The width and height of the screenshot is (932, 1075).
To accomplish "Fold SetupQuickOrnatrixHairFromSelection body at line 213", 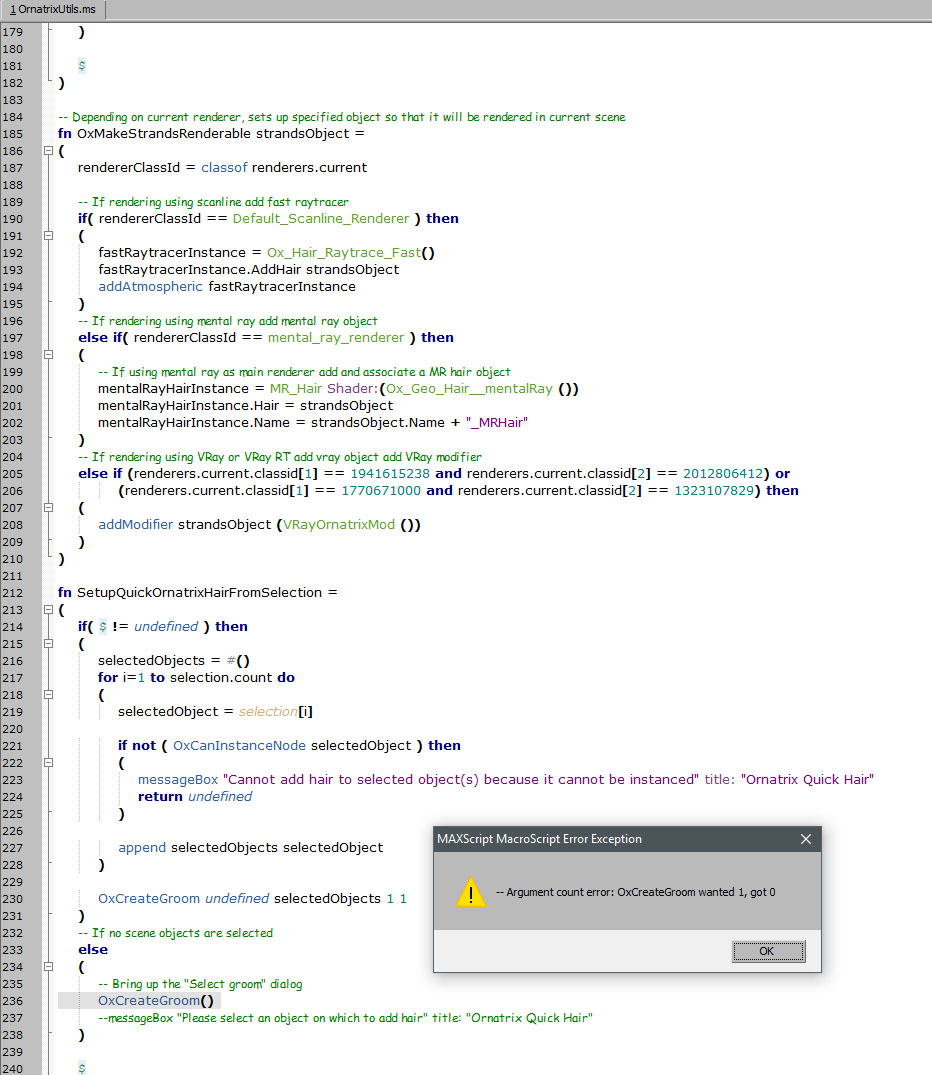I will 47,609.
